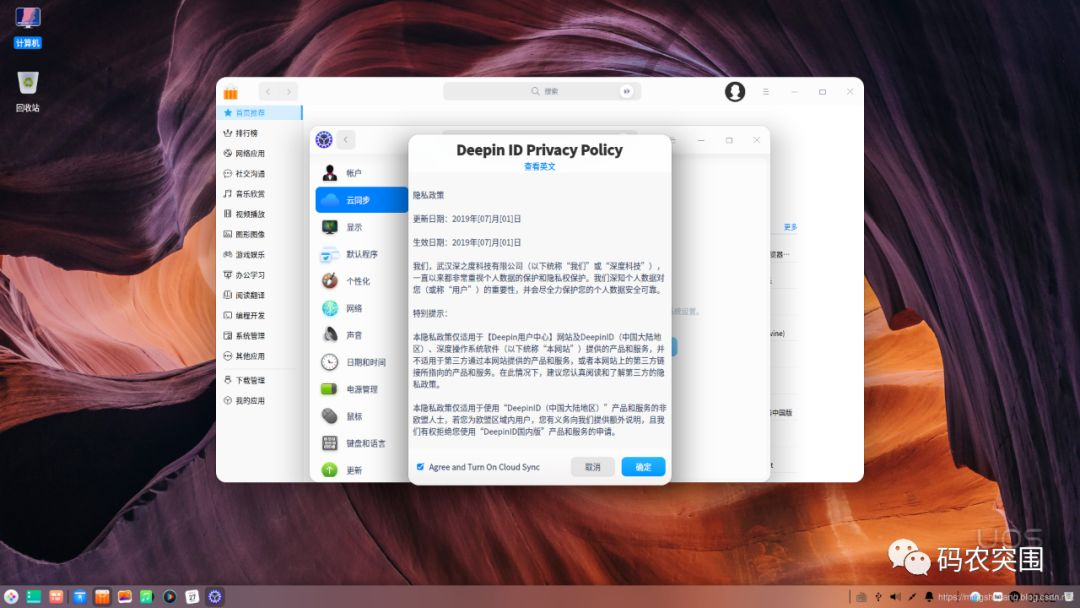Open 更新 settings in the Control Center
Image resolution: width=1080 pixels, height=608 pixels.
[362, 470]
